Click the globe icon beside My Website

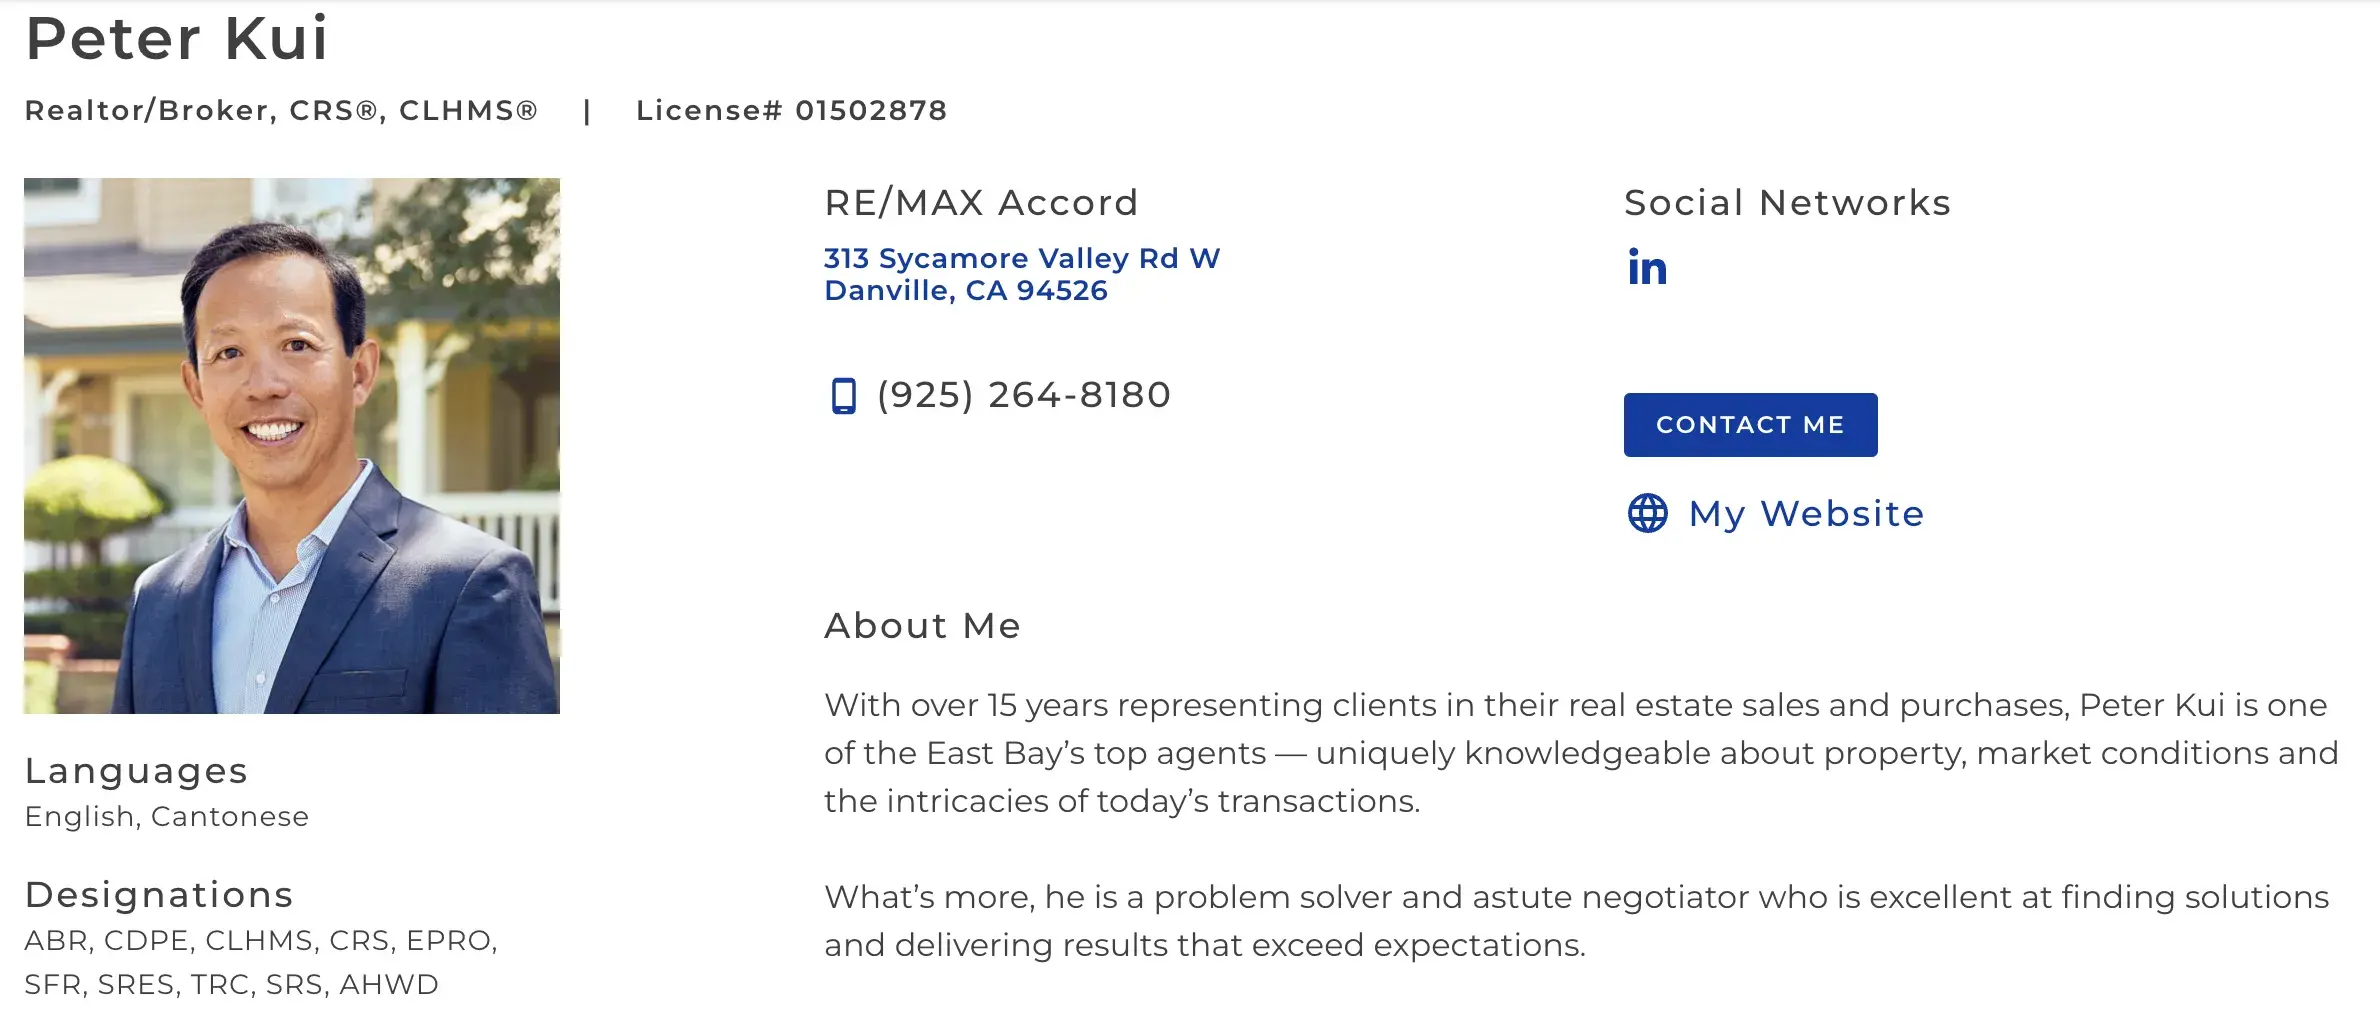(x=1647, y=514)
